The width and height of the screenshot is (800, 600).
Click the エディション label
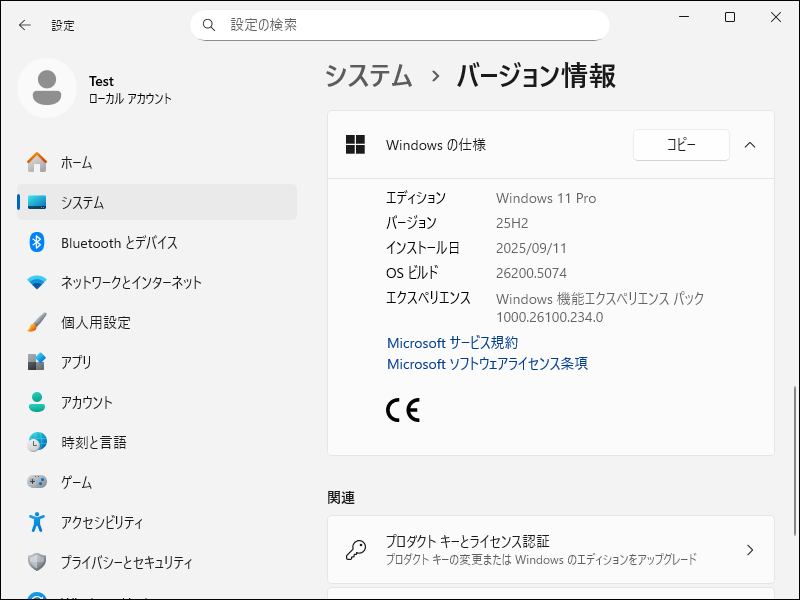[x=416, y=198]
